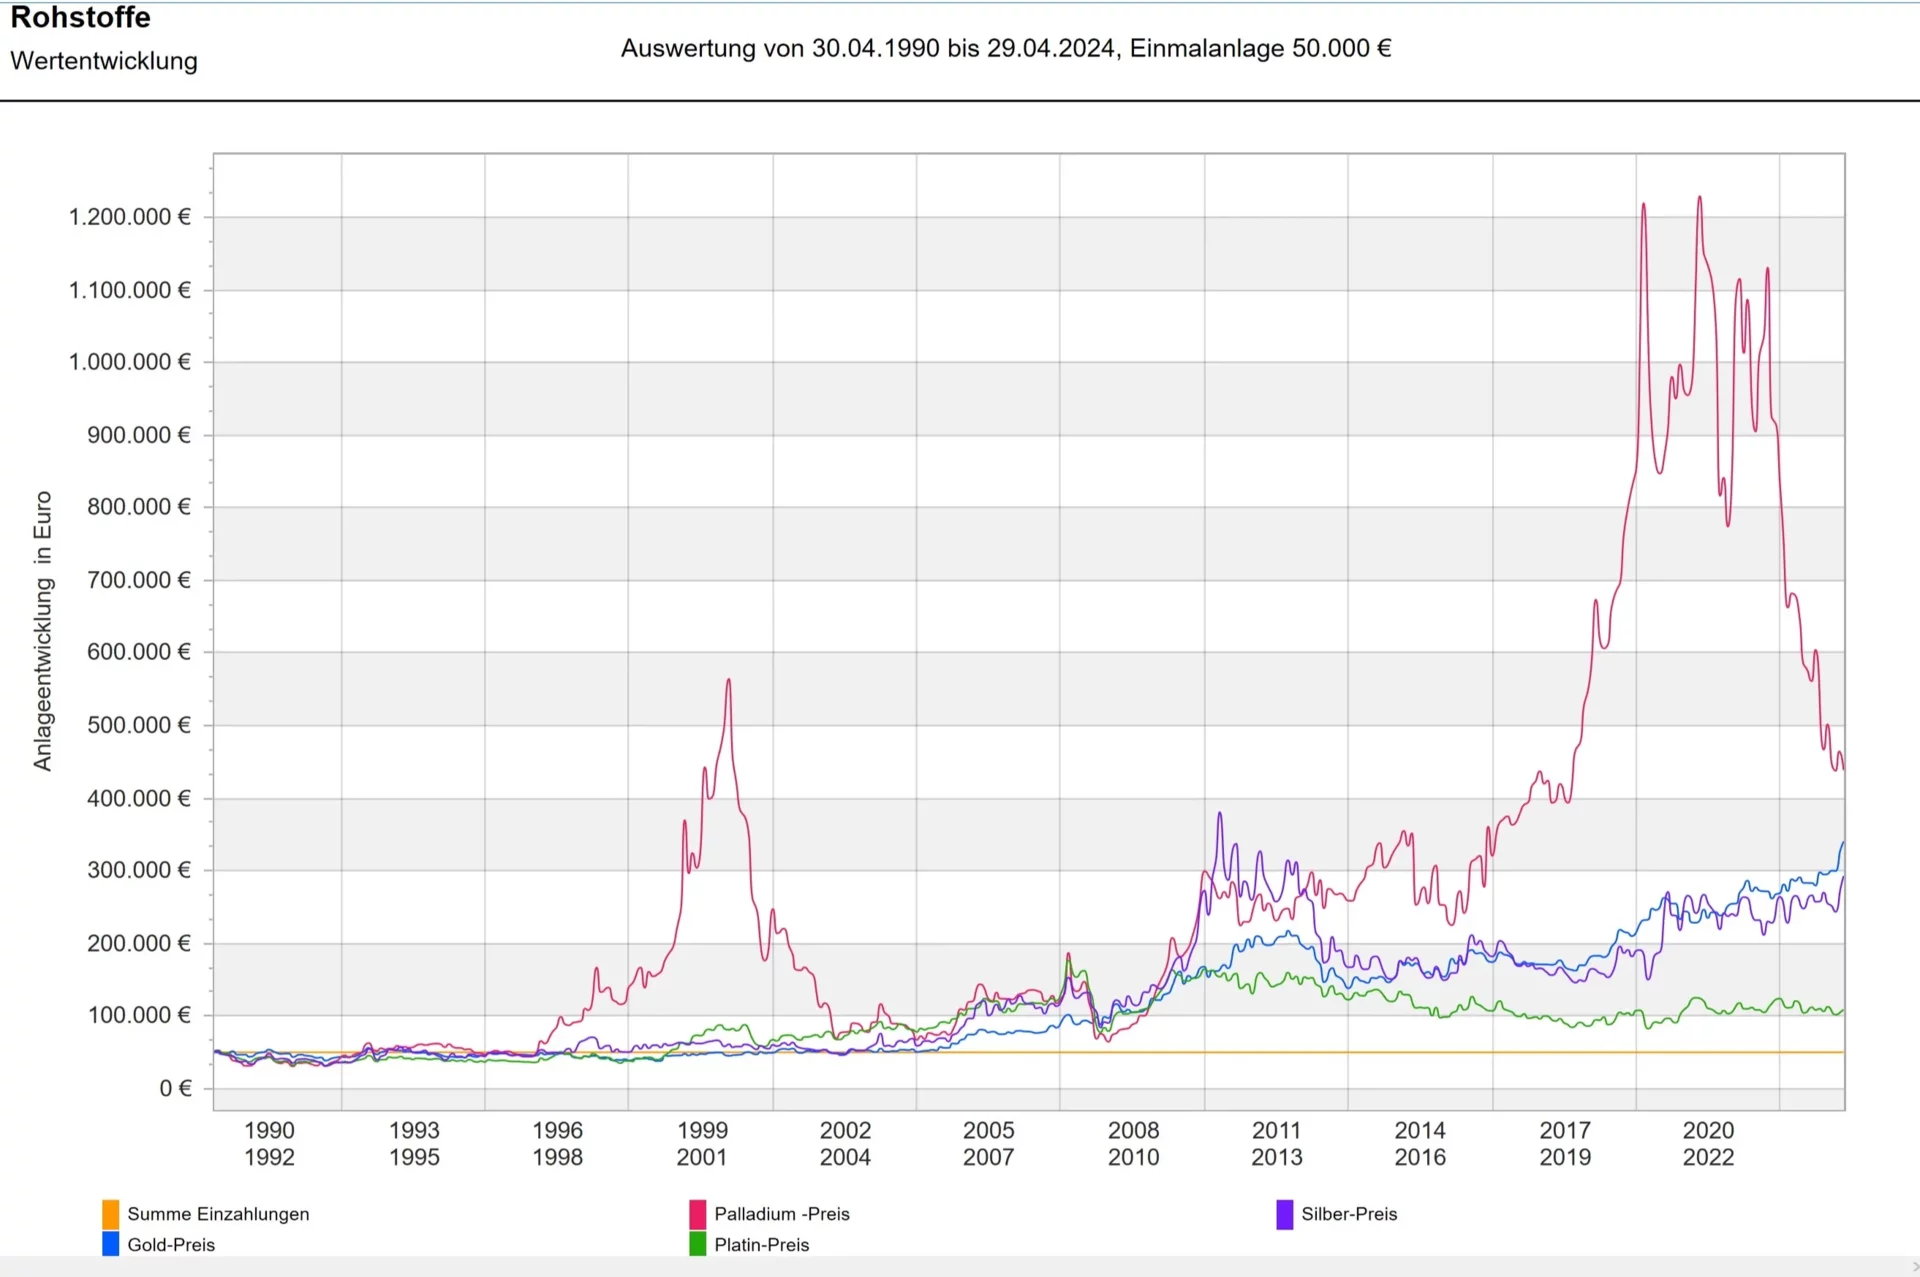Click the Wertentwicklung subtitle
Viewport: 1920px width, 1277px height.
click(x=104, y=61)
